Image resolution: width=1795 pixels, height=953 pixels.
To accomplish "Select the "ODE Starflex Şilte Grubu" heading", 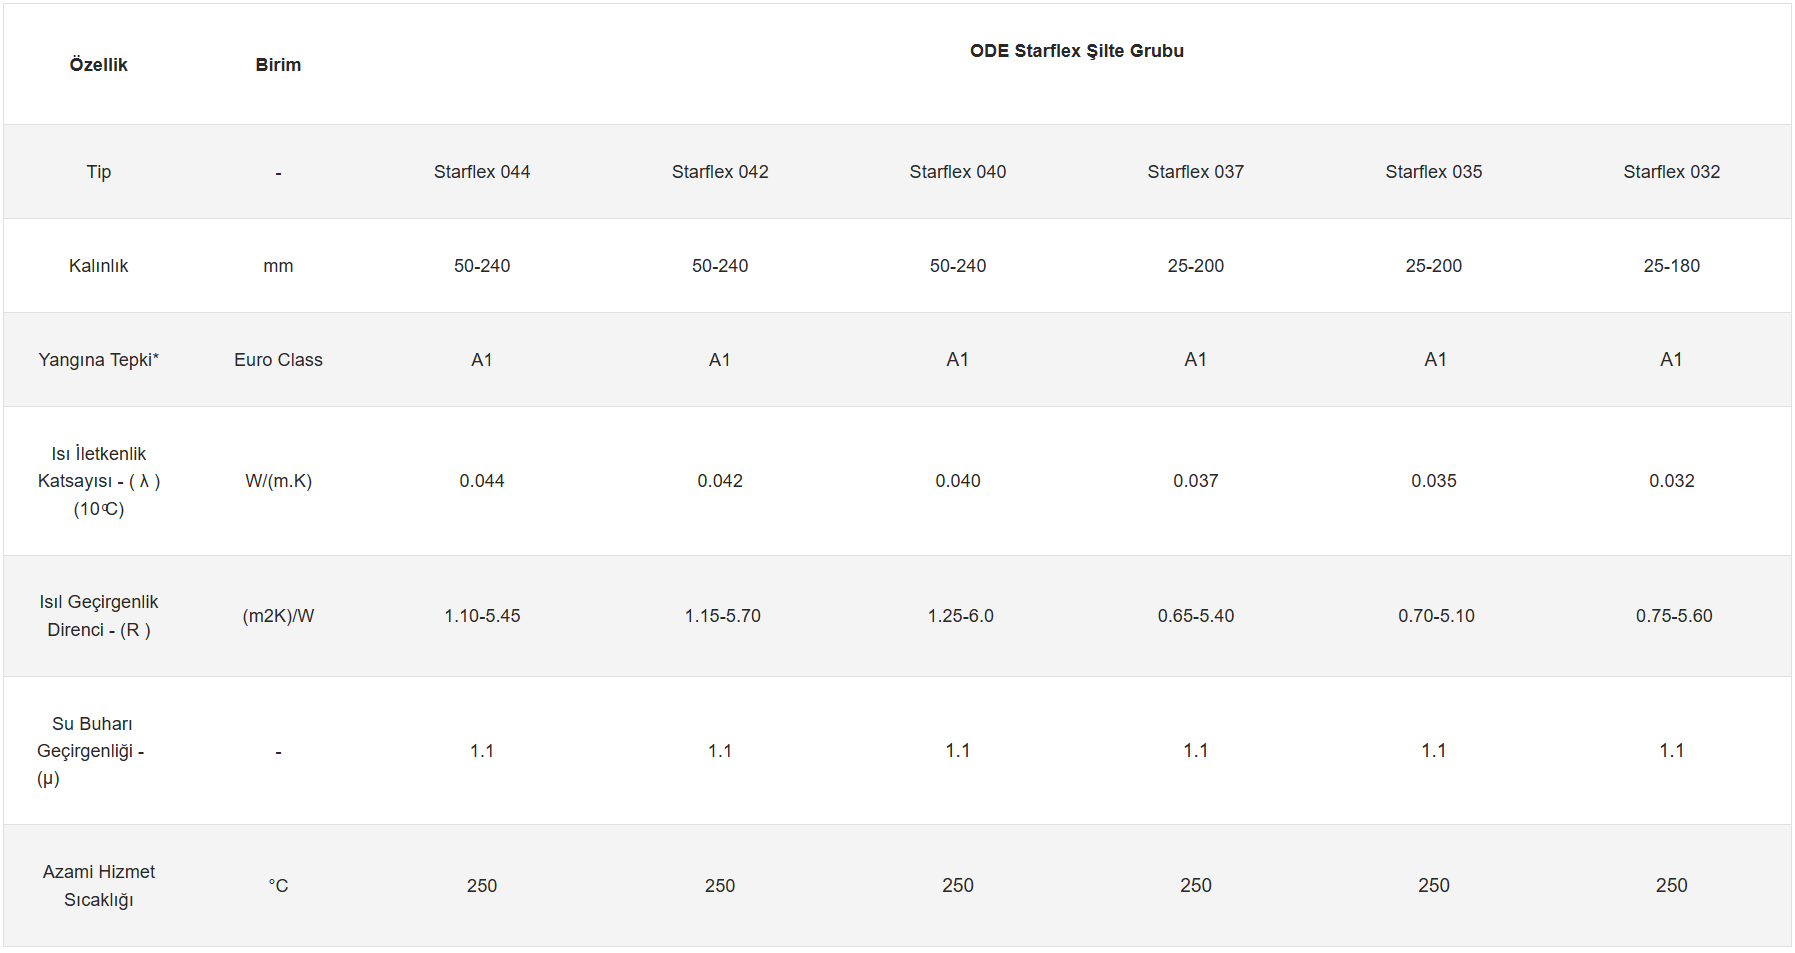I will pyautogui.click(x=1076, y=51).
